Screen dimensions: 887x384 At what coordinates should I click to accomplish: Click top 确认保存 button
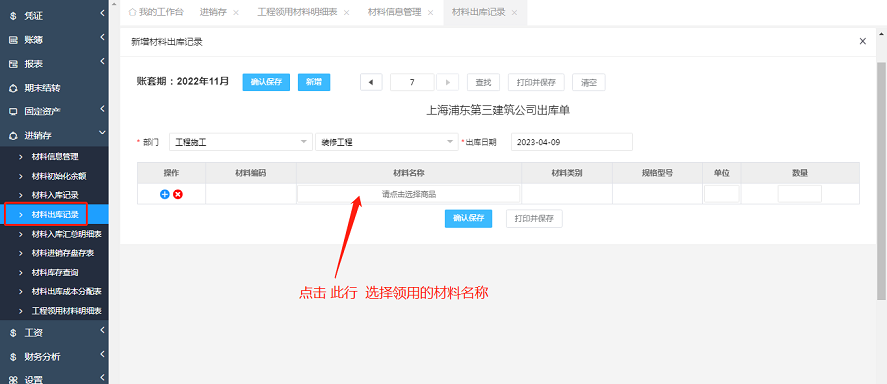pos(266,82)
